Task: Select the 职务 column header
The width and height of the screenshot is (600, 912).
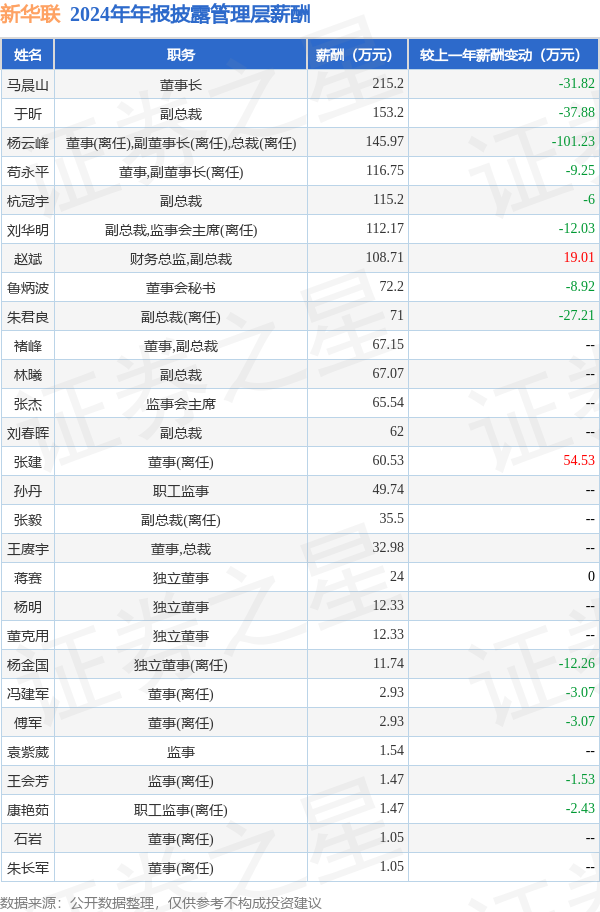Action: coord(181,55)
